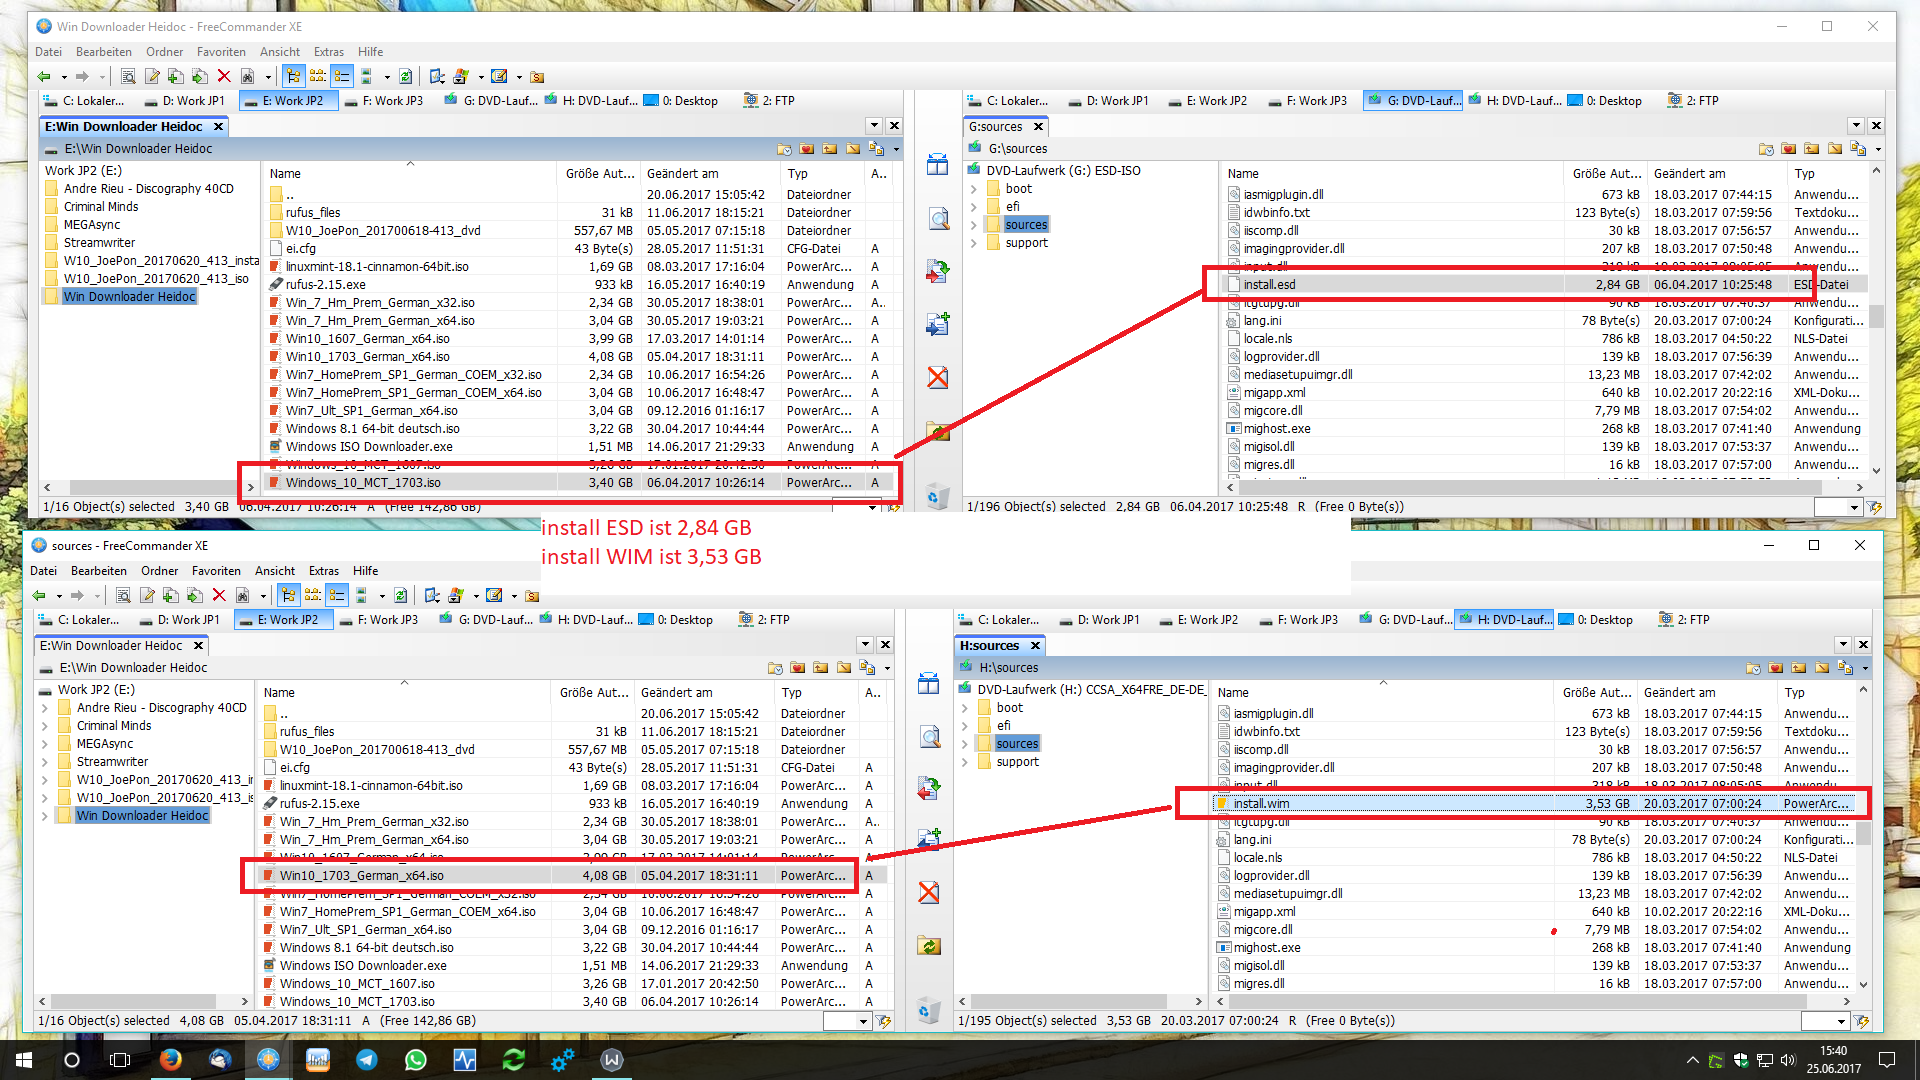Toggle folder tree view in bottom toolbar
The image size is (1920, 1080).
coord(289,596)
